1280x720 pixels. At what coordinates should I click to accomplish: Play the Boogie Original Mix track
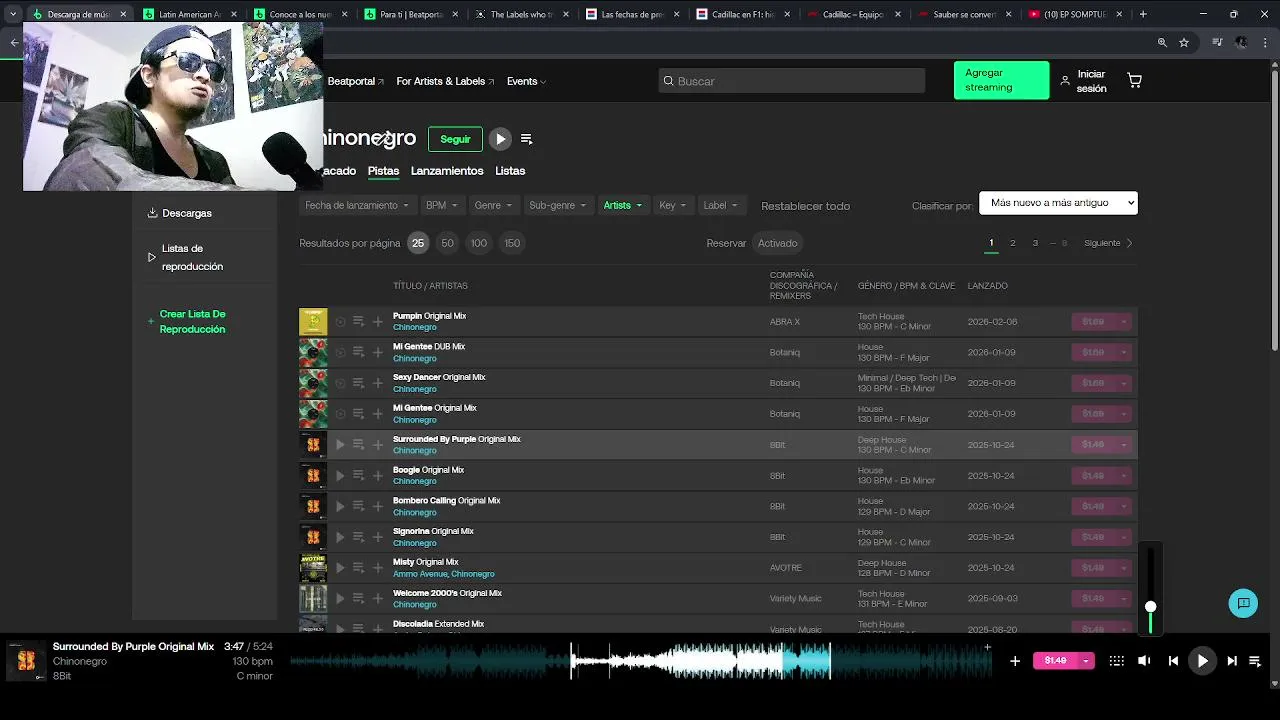pyautogui.click(x=340, y=476)
